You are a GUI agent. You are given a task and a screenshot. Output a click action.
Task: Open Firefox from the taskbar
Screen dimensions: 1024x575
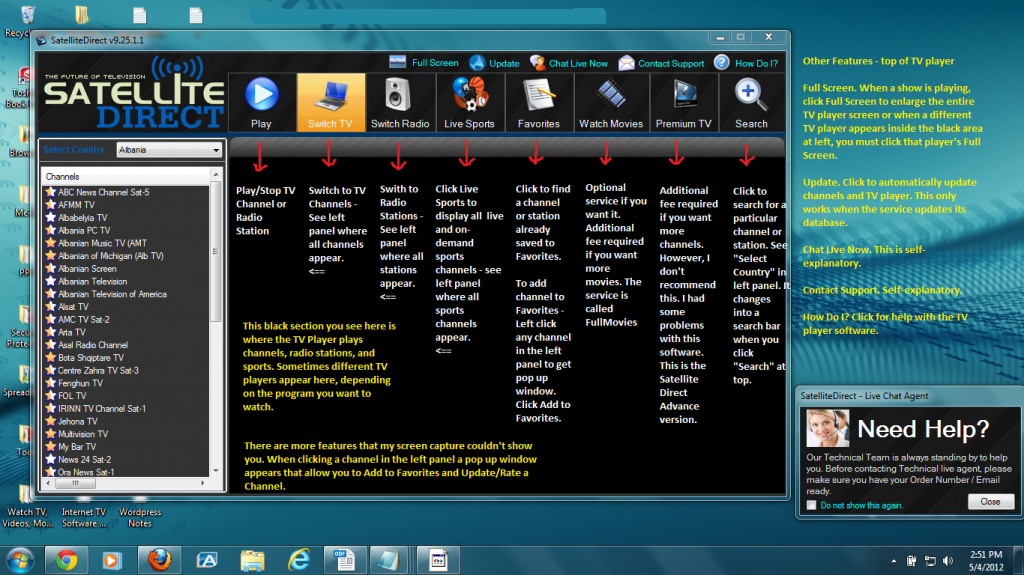coord(159,560)
